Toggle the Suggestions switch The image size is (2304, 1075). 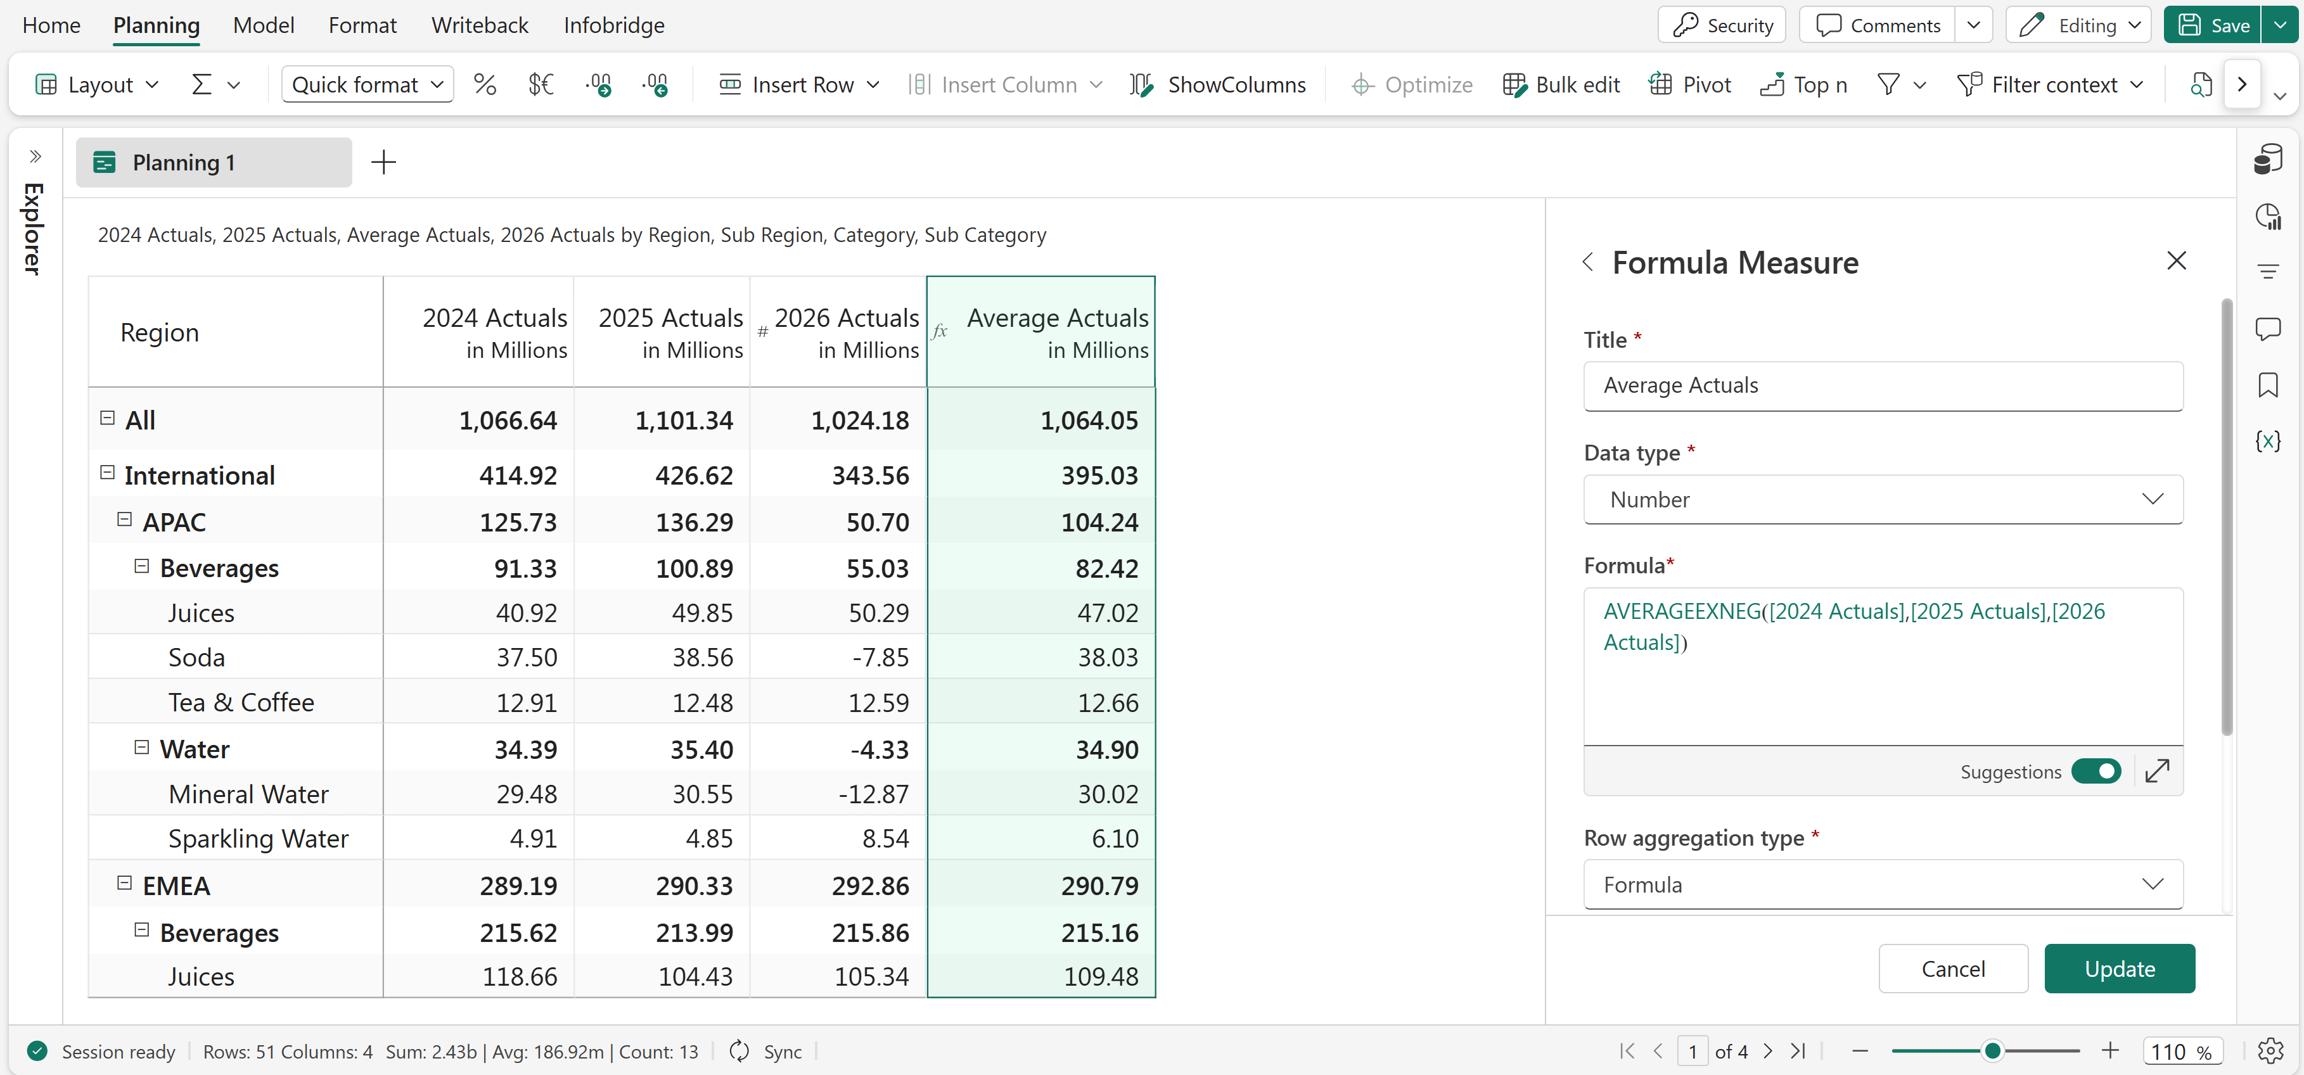click(x=2096, y=771)
